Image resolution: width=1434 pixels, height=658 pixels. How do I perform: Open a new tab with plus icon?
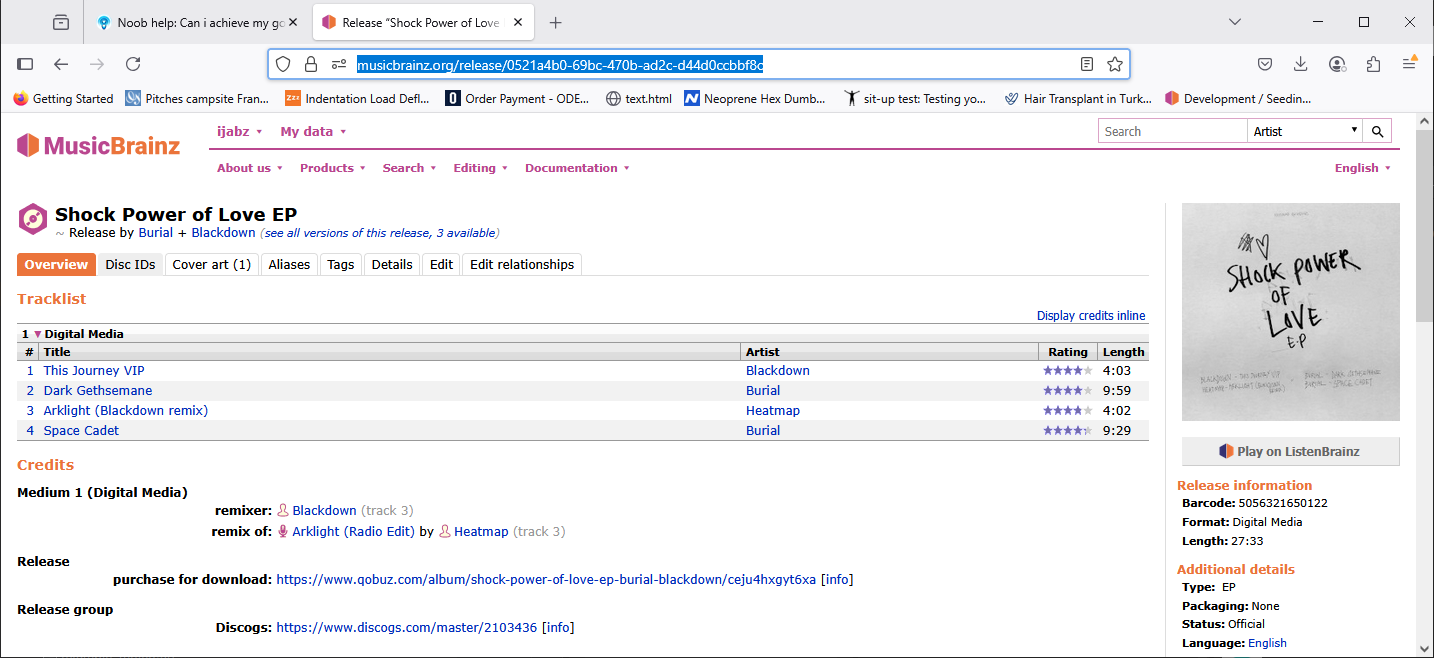(x=556, y=22)
